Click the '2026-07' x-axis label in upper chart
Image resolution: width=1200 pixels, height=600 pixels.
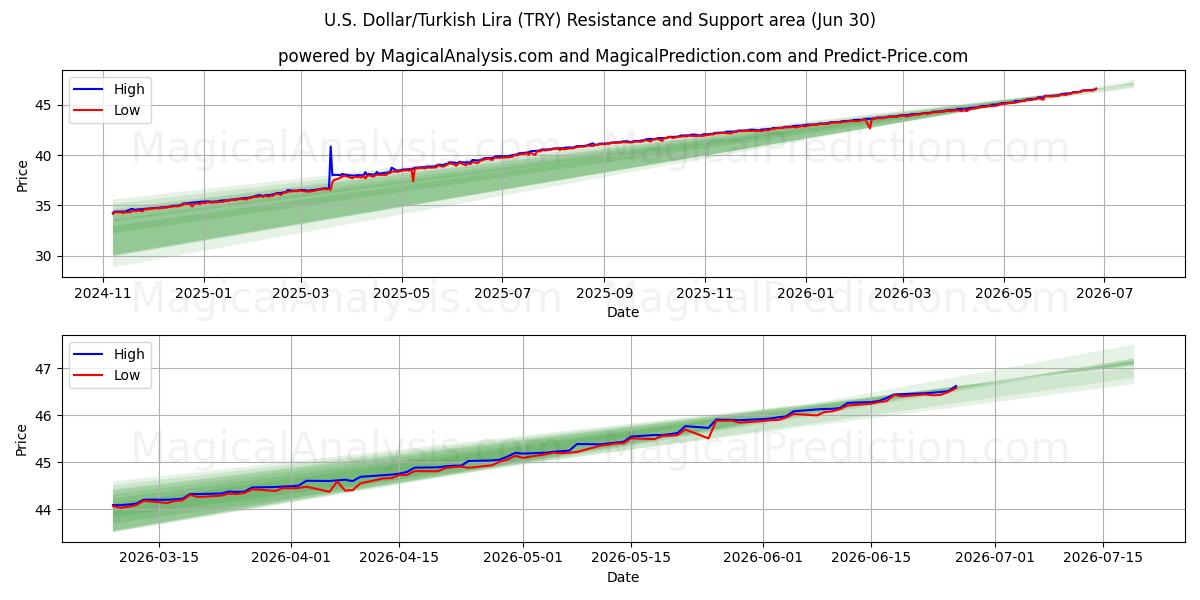1103,294
